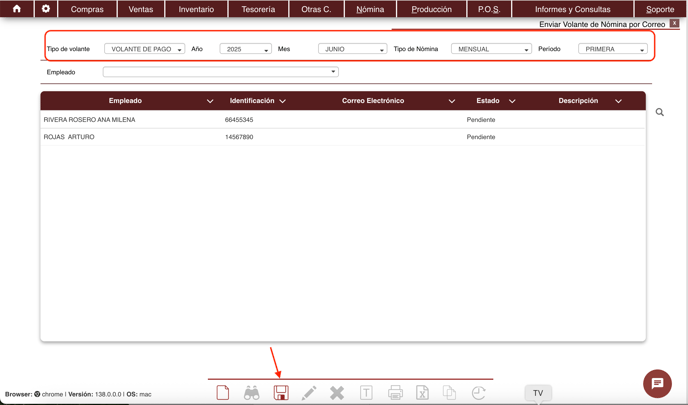Select the ROJAS ARTURO row
This screenshot has width=688, height=405.
click(342, 137)
